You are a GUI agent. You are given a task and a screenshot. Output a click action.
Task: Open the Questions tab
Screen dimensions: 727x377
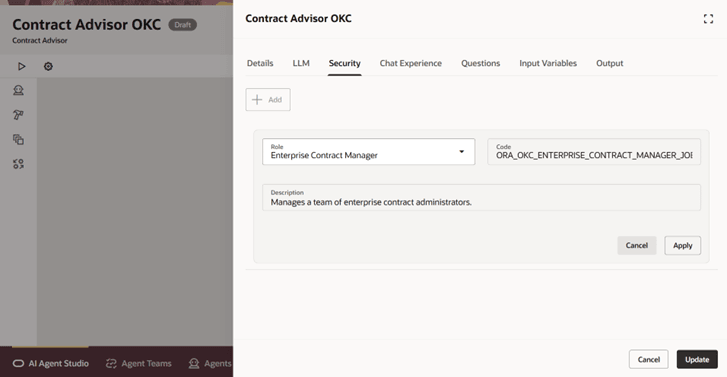[480, 63]
